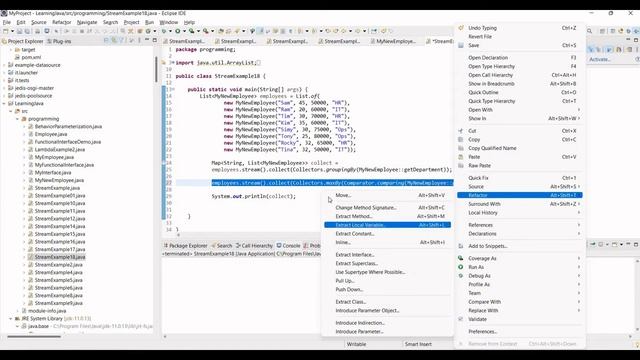Screen dimensions: 640x360
Task: Collapse the import section fold marker
Action: 172,63
